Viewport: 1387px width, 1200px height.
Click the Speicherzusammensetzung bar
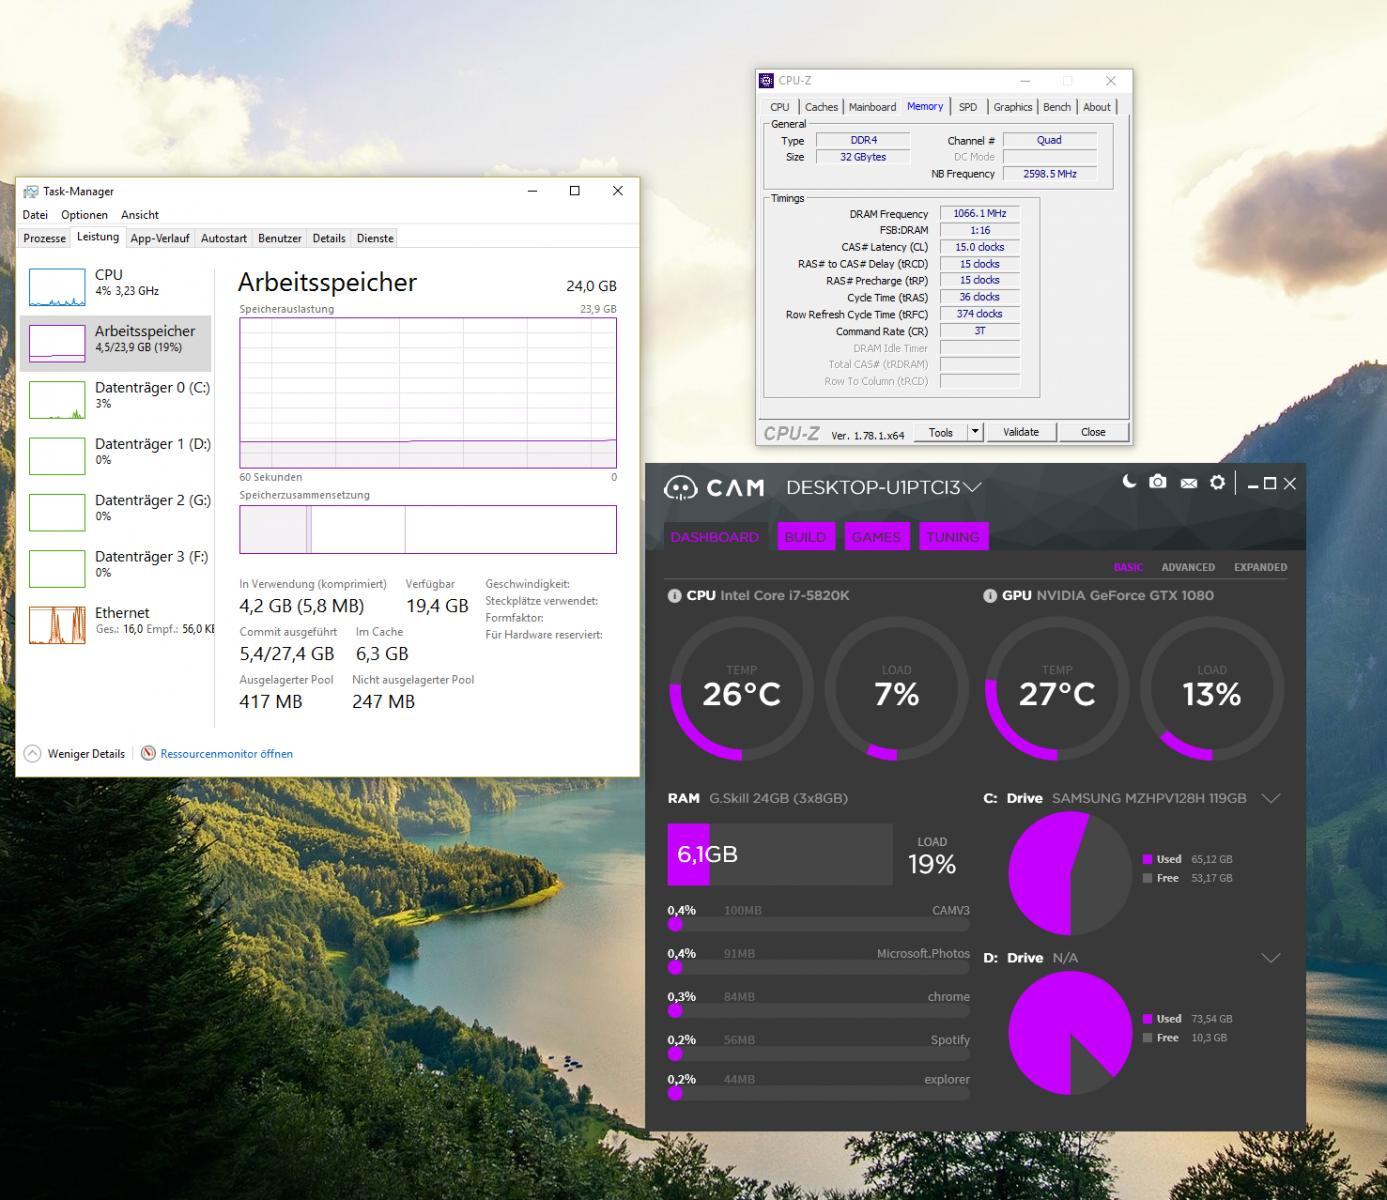pos(428,529)
